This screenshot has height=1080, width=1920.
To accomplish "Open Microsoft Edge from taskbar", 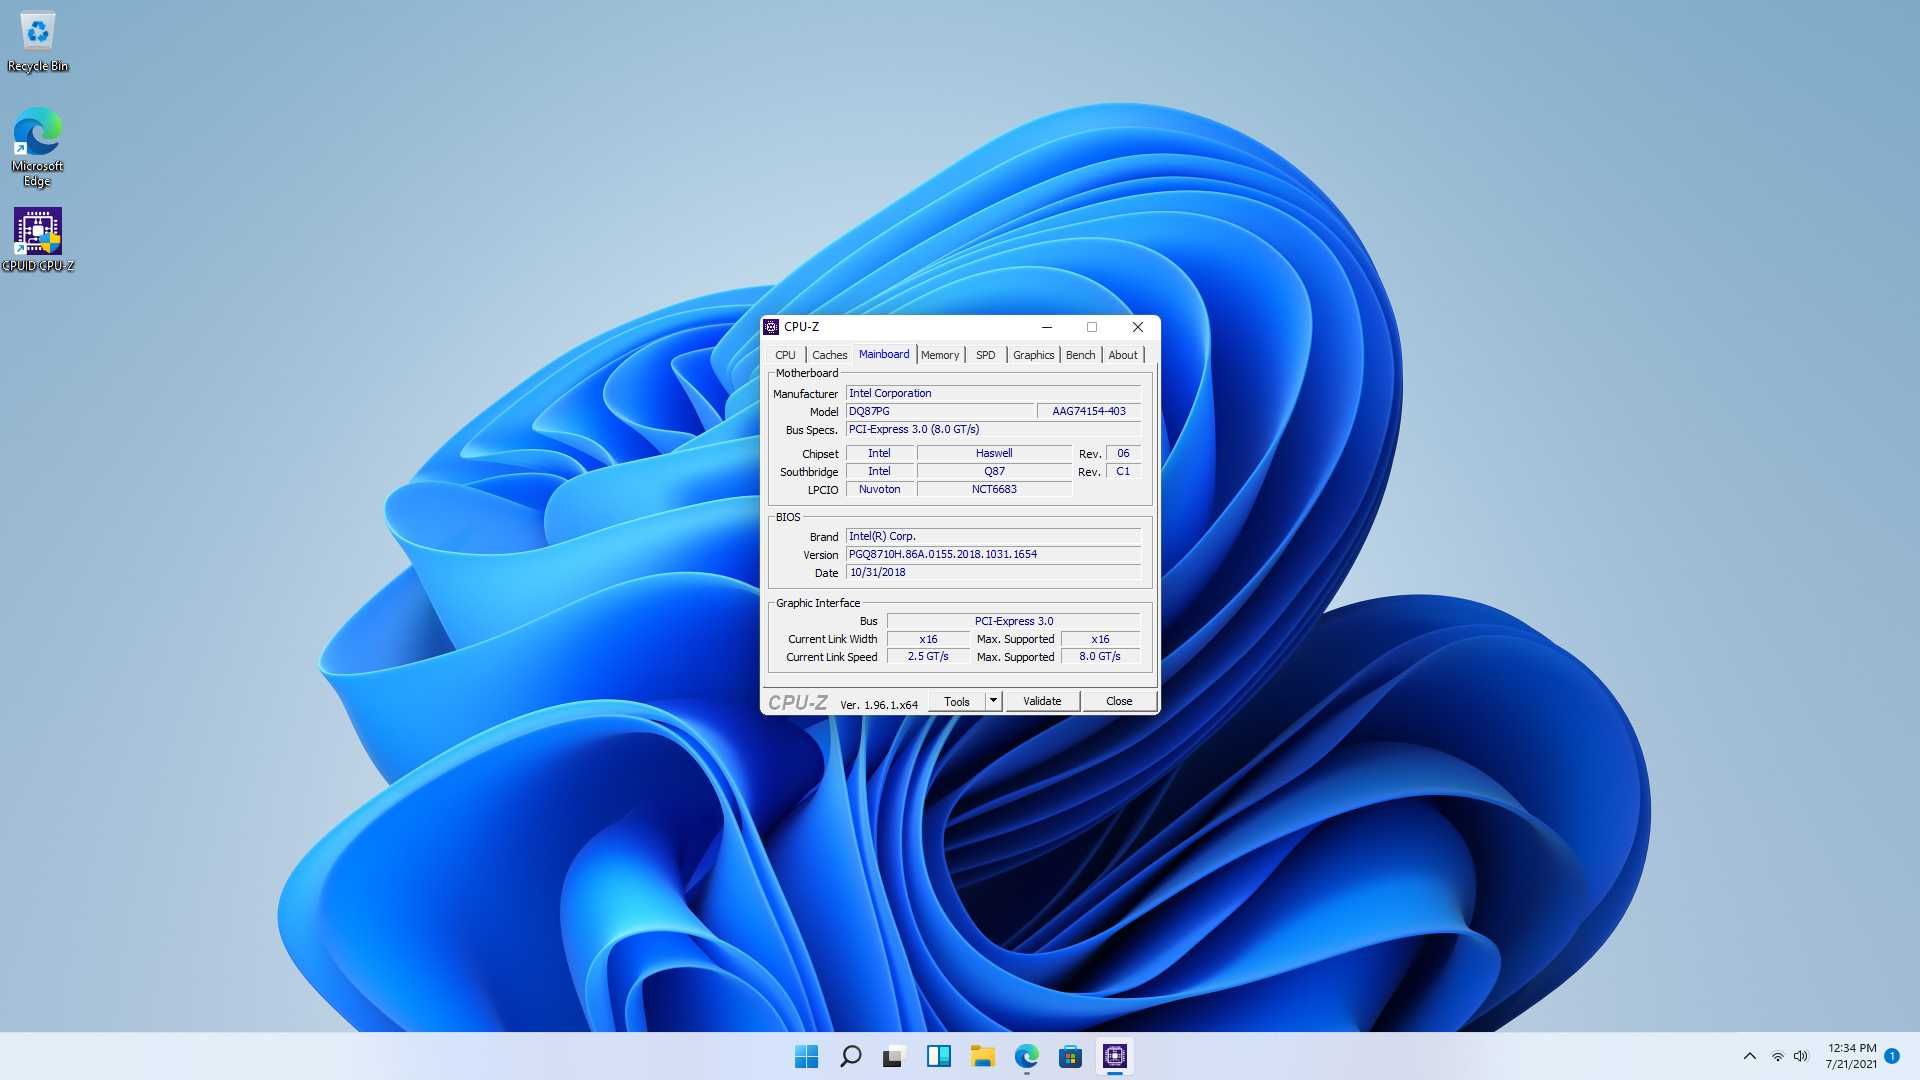I will click(x=1025, y=1055).
